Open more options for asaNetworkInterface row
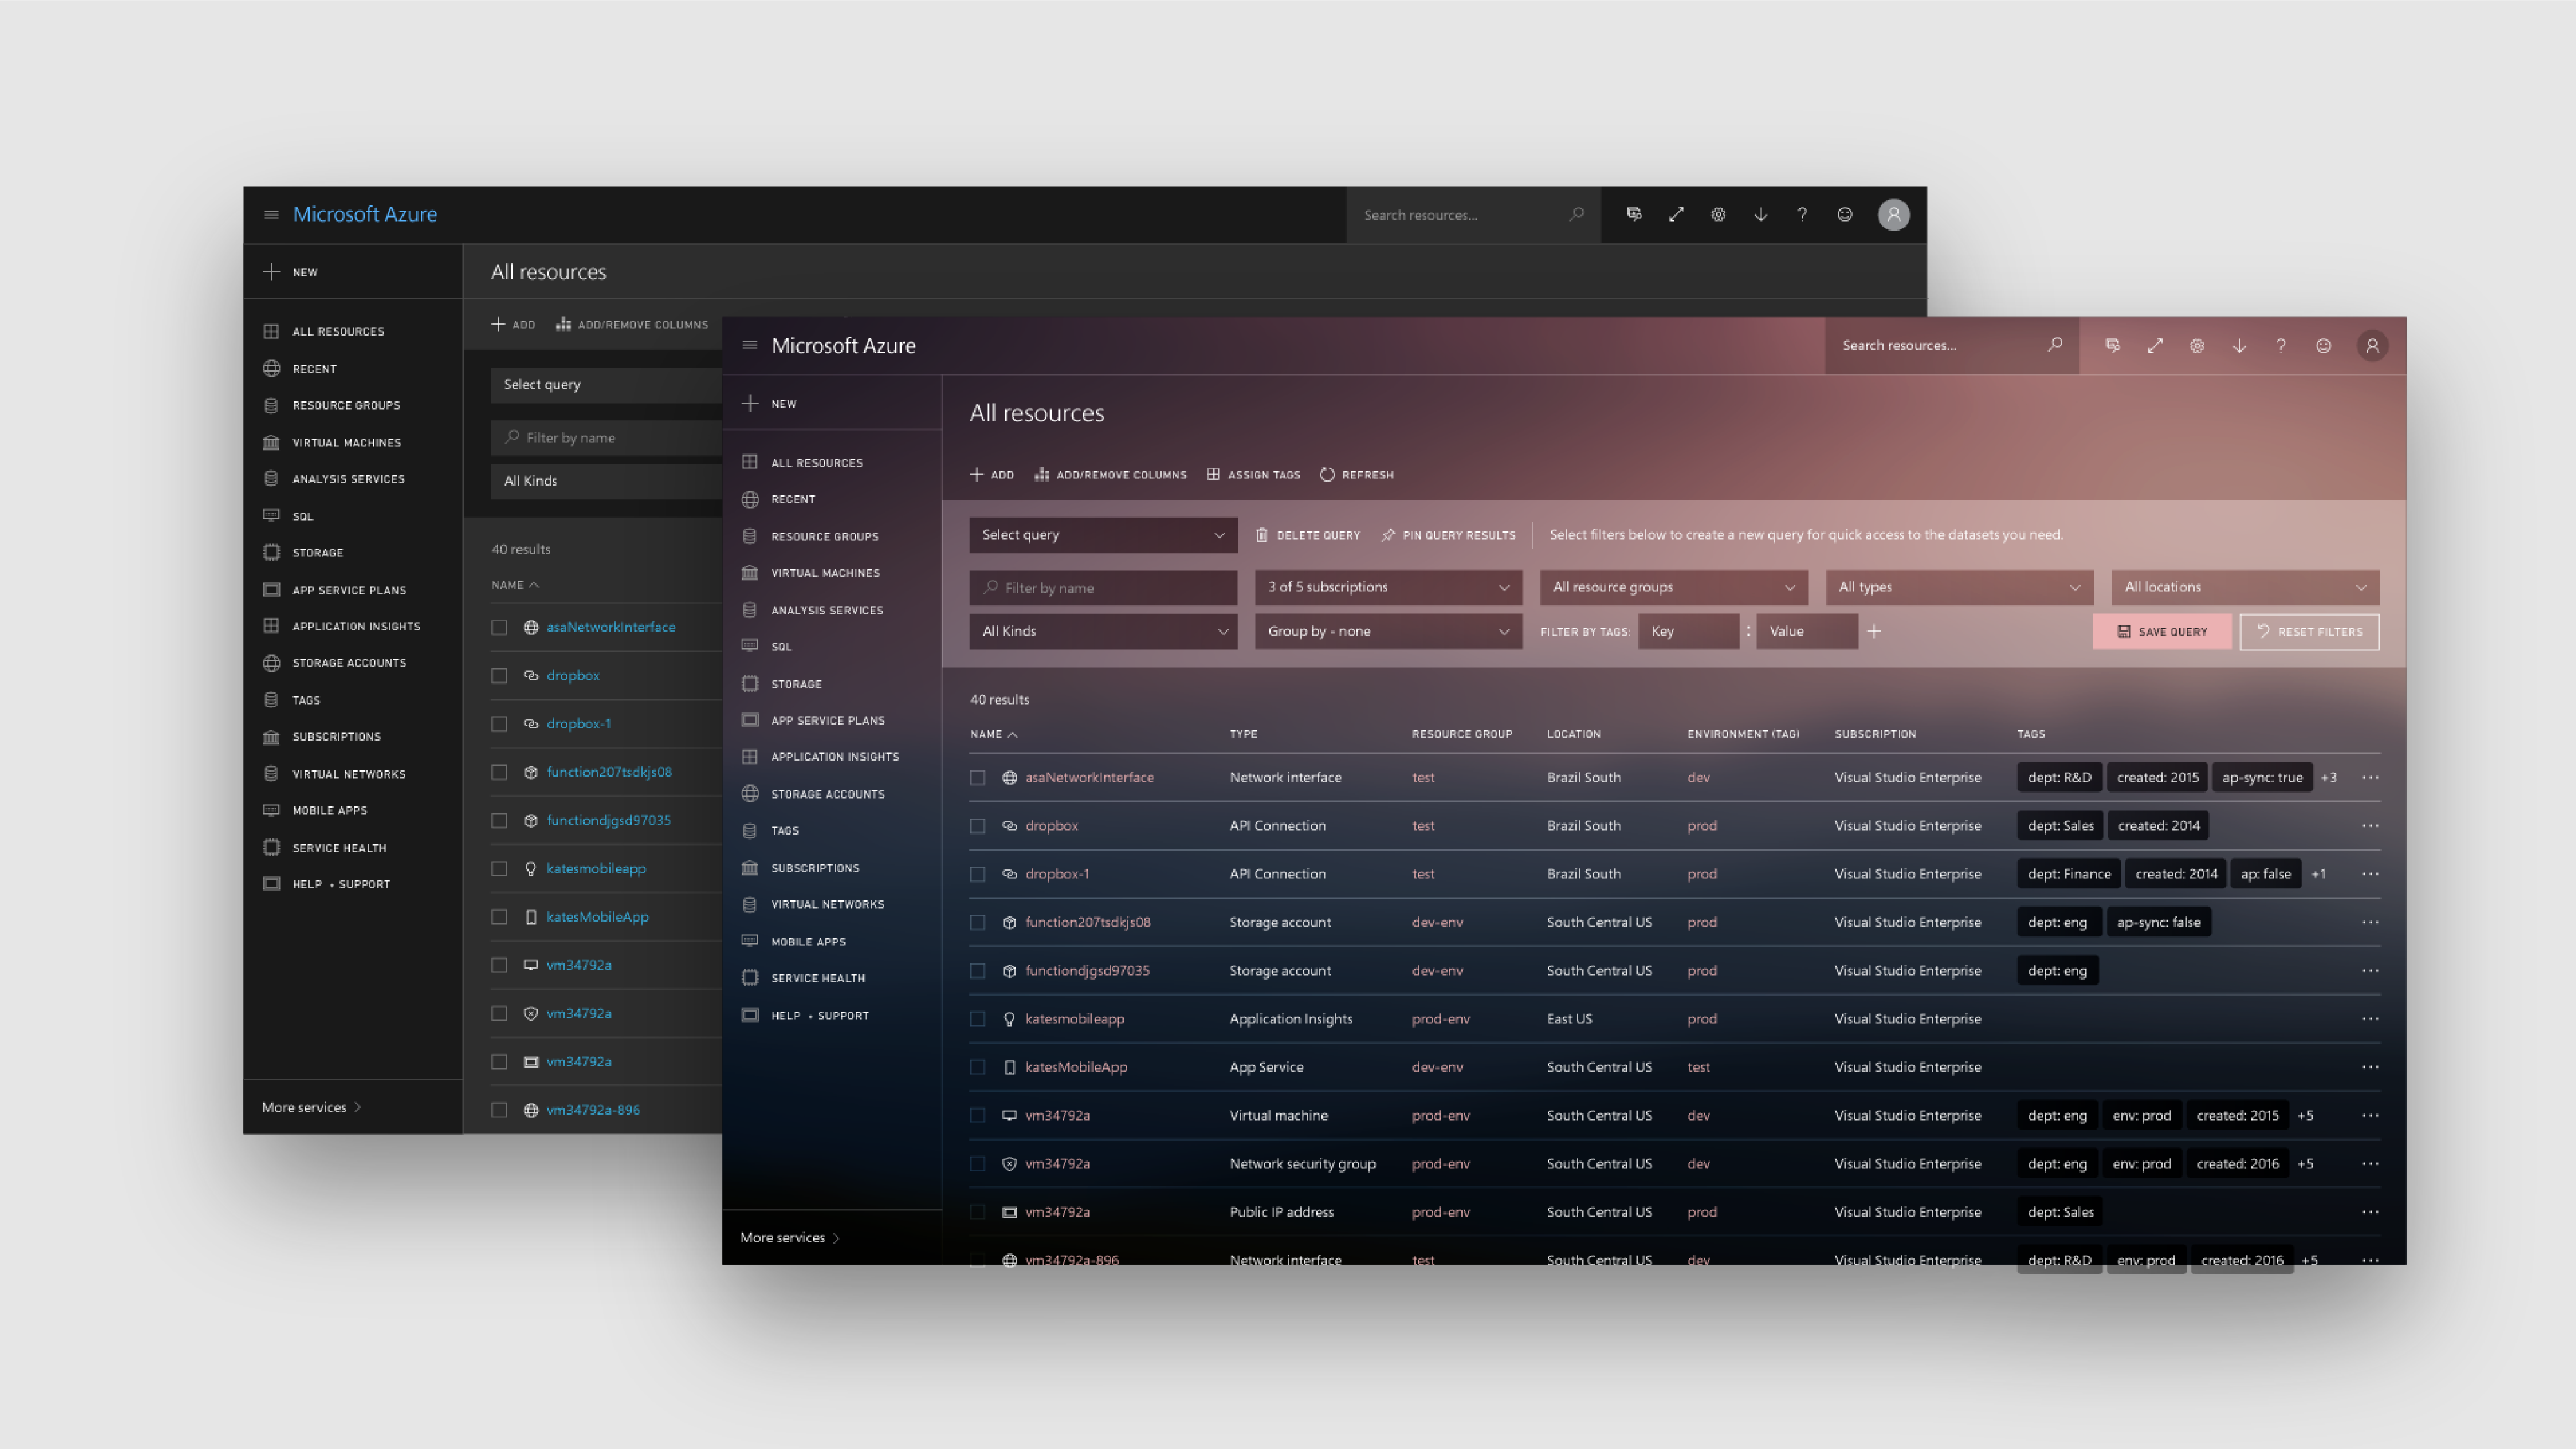The width and height of the screenshot is (2576, 1449). 2370,777
